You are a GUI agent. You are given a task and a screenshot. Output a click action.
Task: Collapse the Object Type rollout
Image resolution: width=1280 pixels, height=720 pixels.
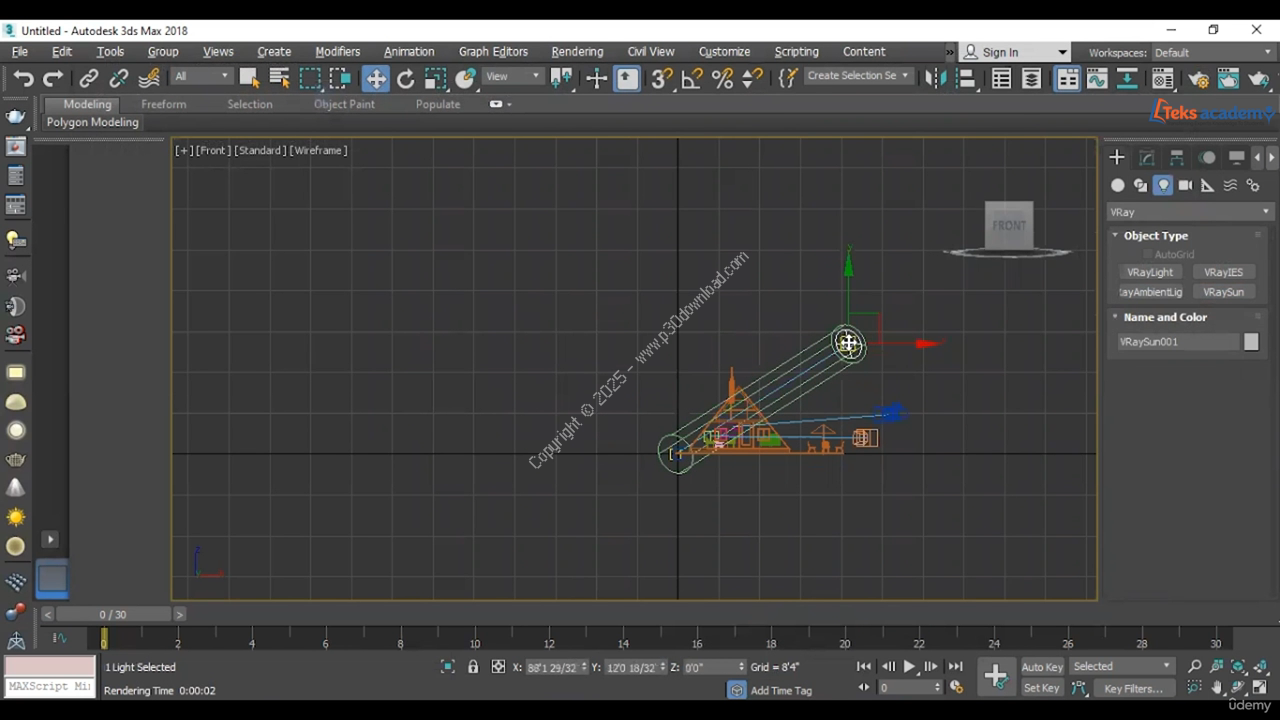(1155, 236)
